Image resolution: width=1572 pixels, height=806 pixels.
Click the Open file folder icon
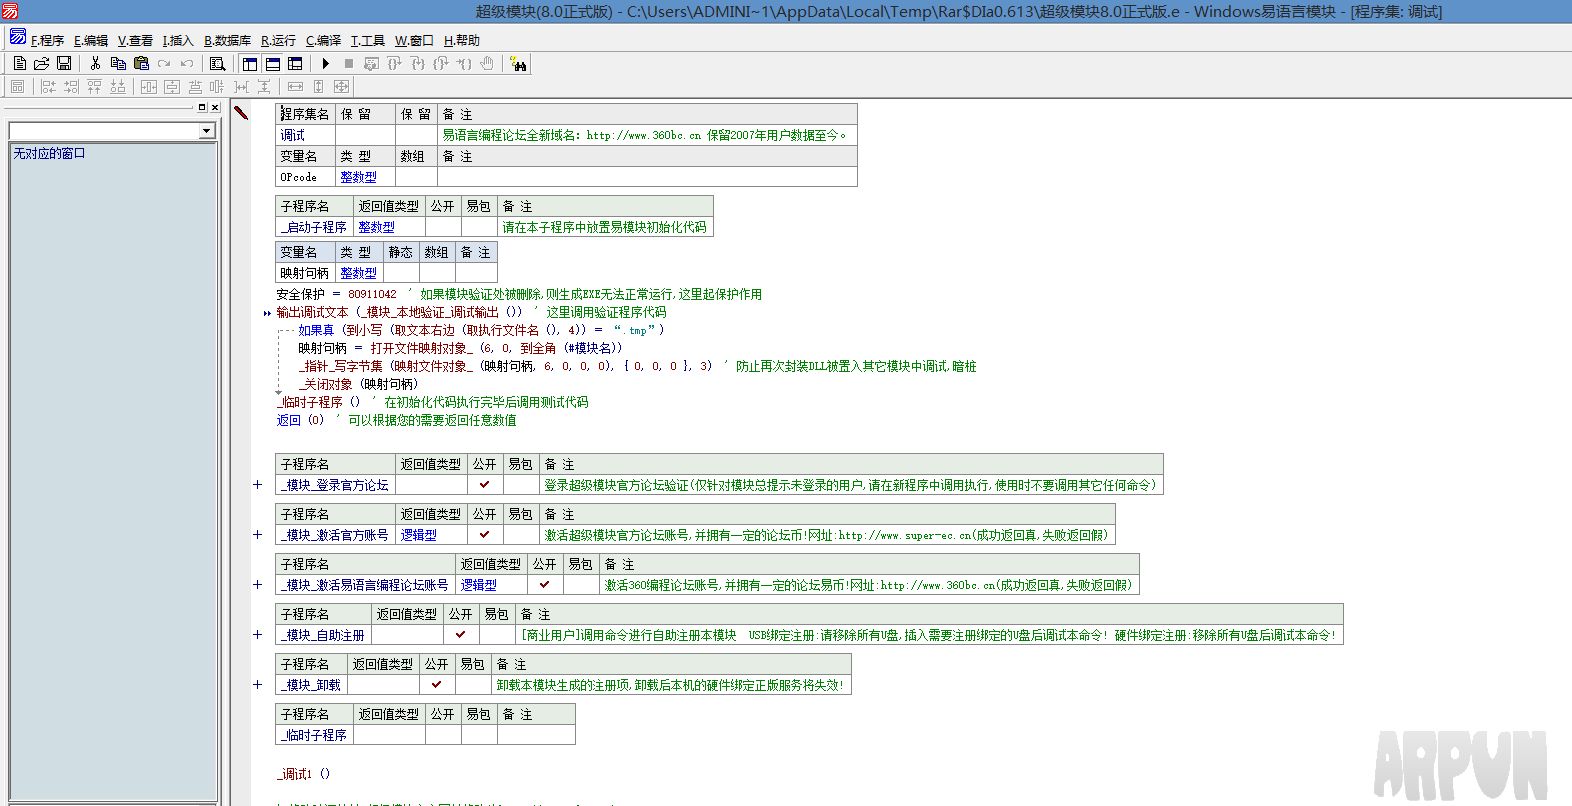click(41, 64)
